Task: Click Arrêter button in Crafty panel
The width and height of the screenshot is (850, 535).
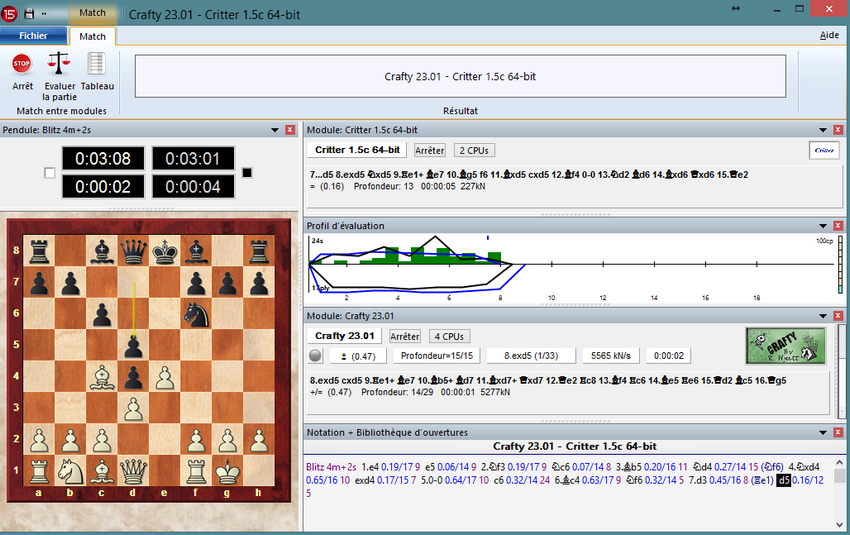Action: pyautogui.click(x=404, y=337)
